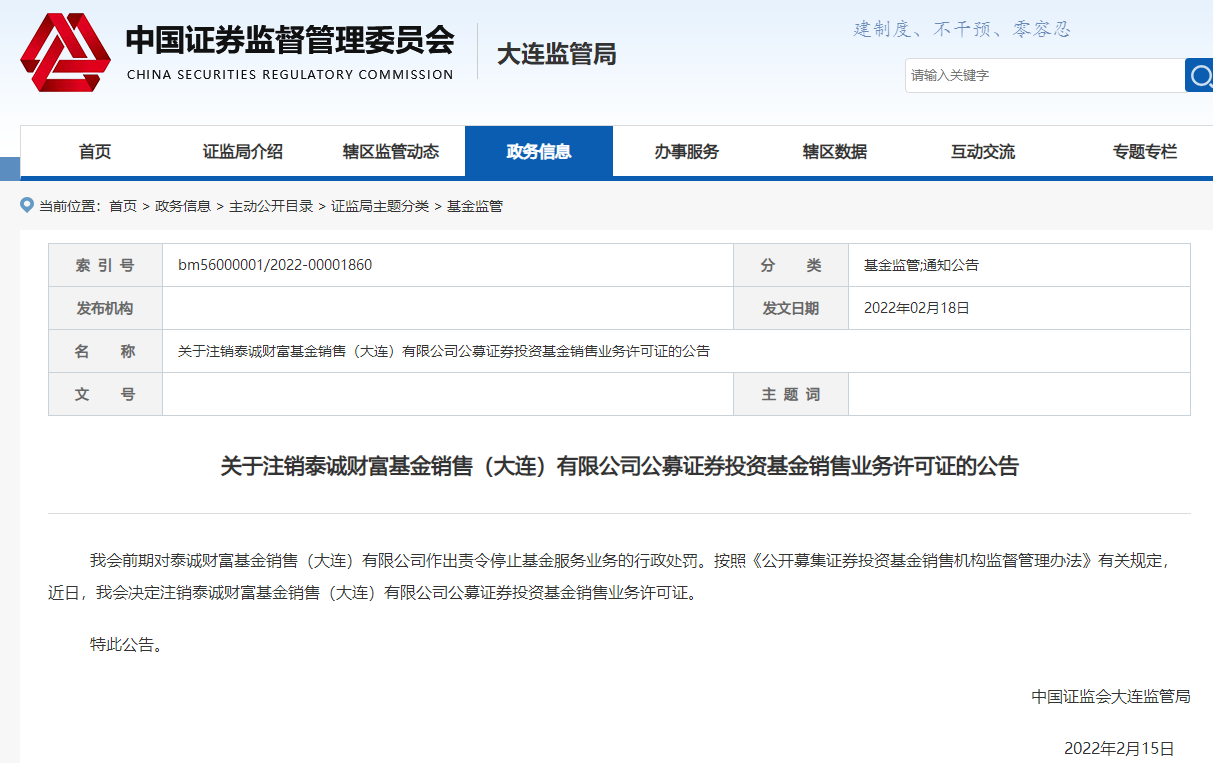The height and width of the screenshot is (763, 1213).
Task: Select the 辖区监管动态 menu item
Action: pyautogui.click(x=391, y=152)
